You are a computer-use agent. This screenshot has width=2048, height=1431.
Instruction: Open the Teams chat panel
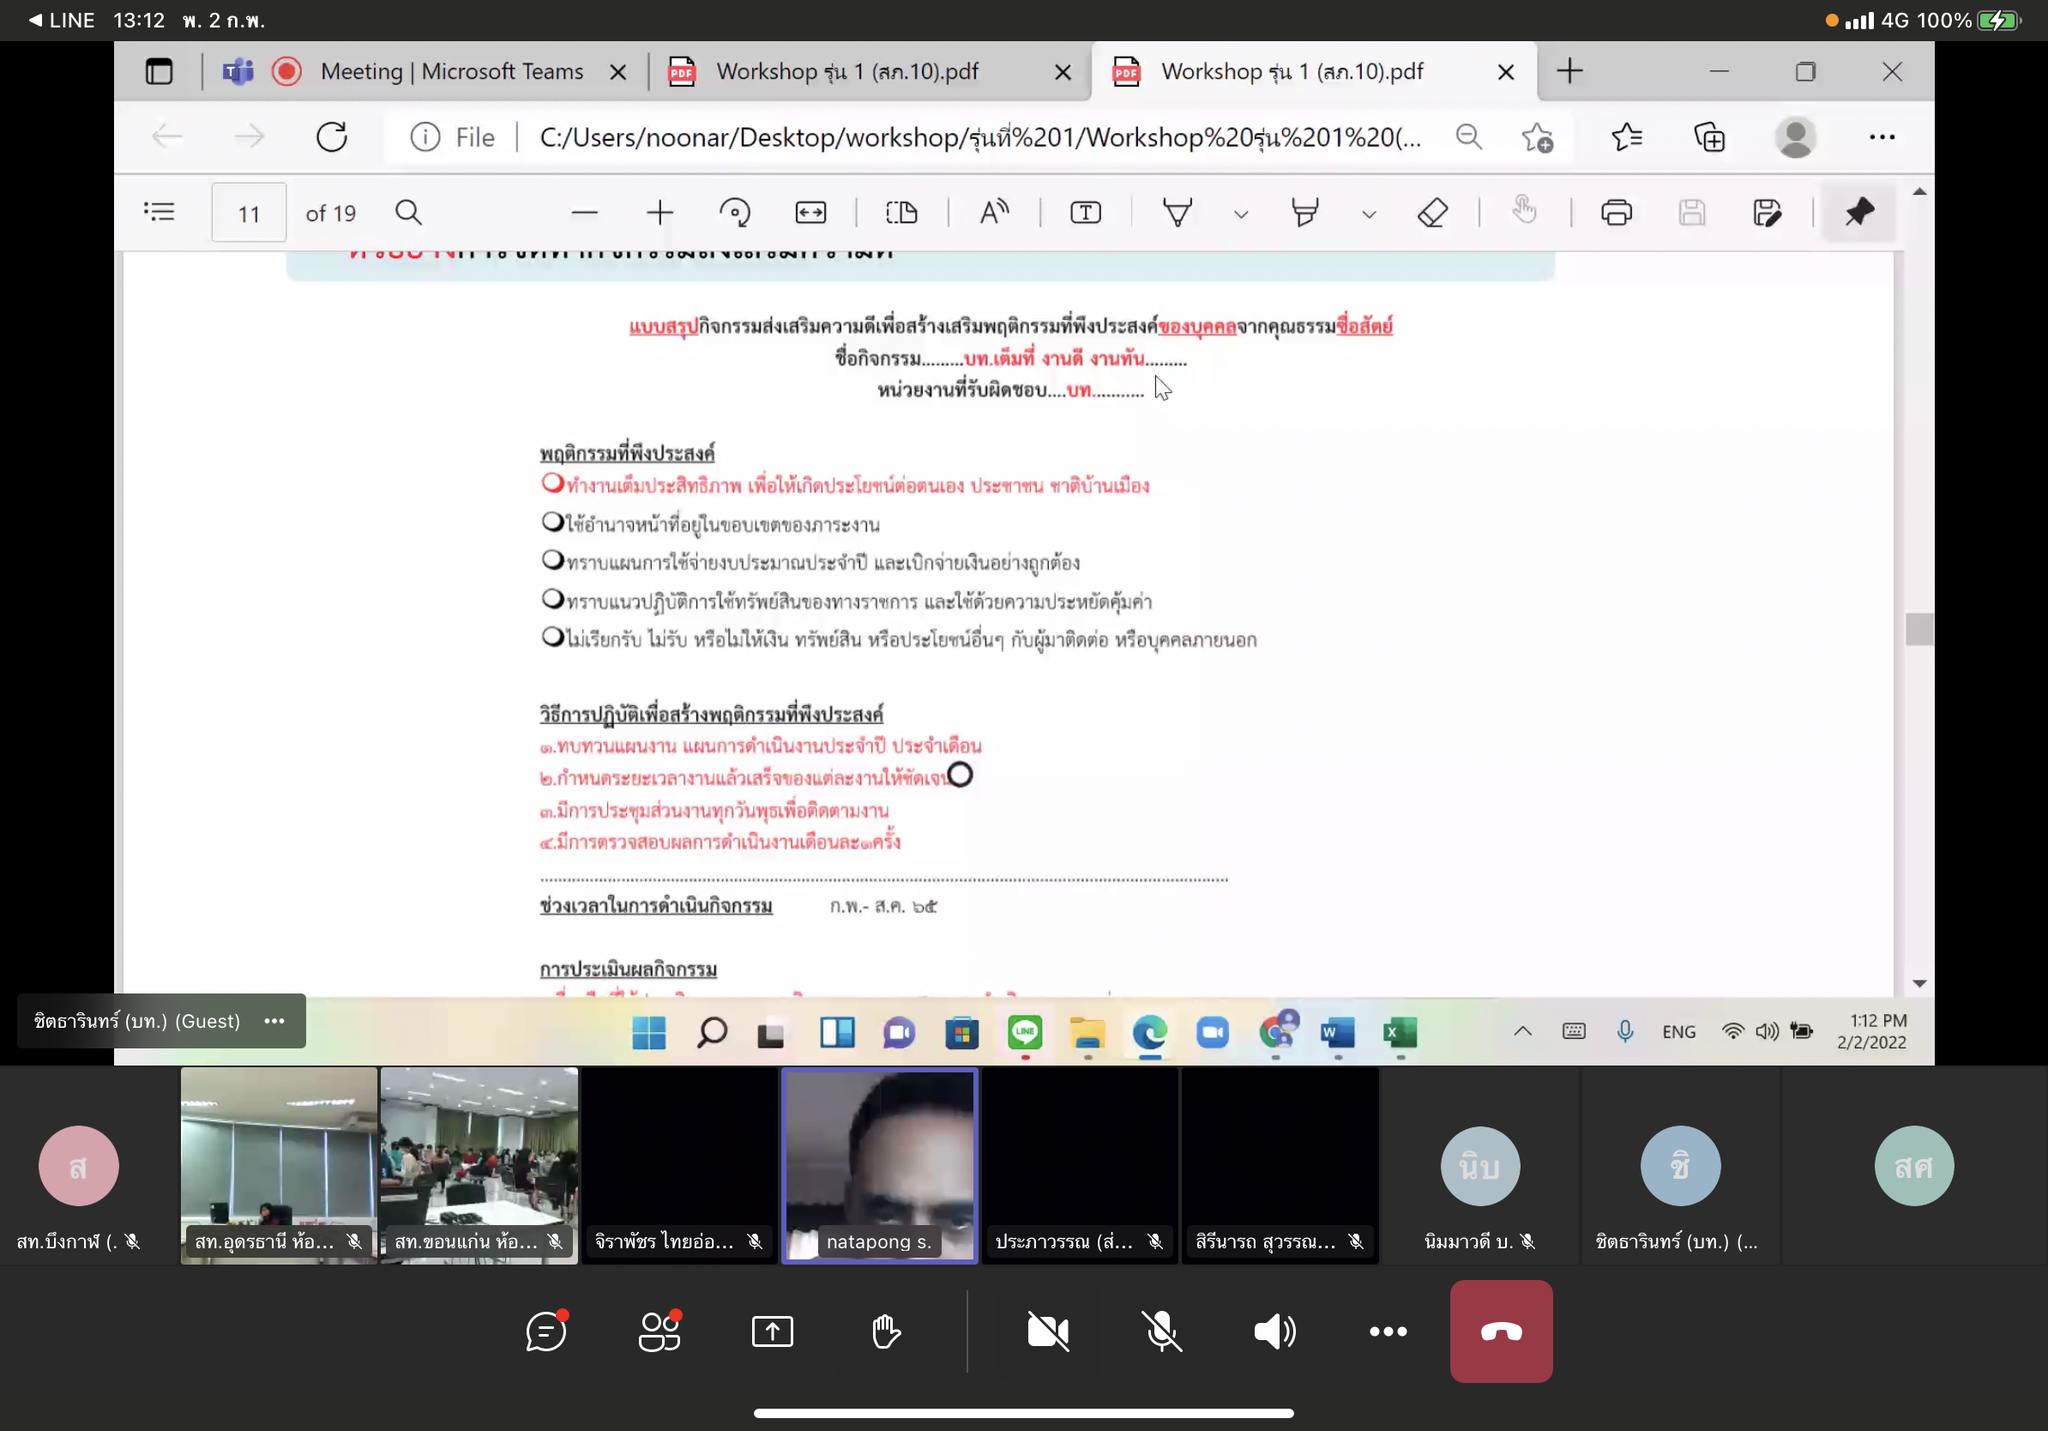[x=546, y=1331]
